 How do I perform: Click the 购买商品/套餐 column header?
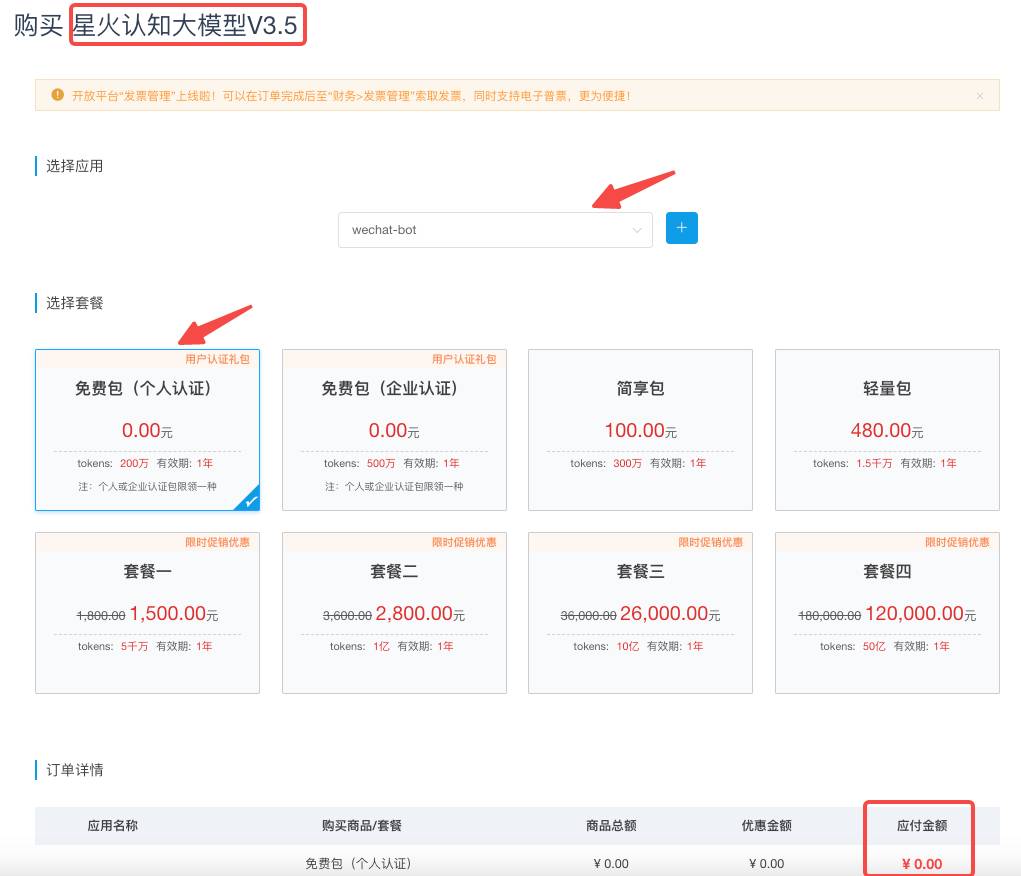pos(361,825)
